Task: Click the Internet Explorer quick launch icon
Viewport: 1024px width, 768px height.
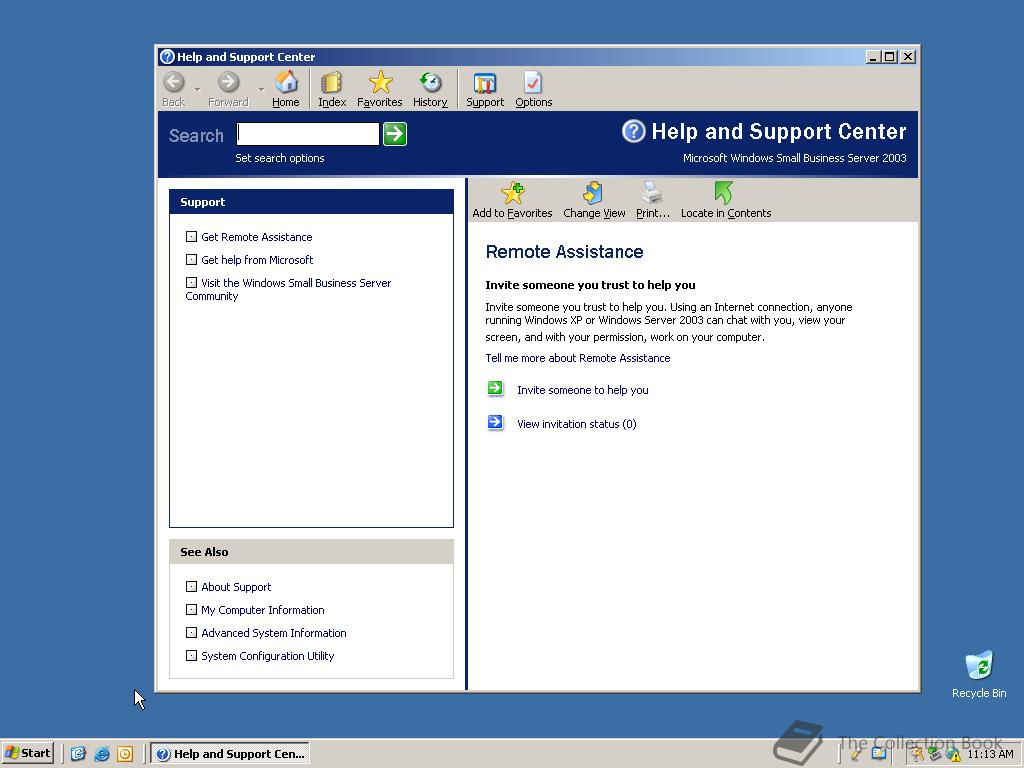Action: [x=101, y=754]
